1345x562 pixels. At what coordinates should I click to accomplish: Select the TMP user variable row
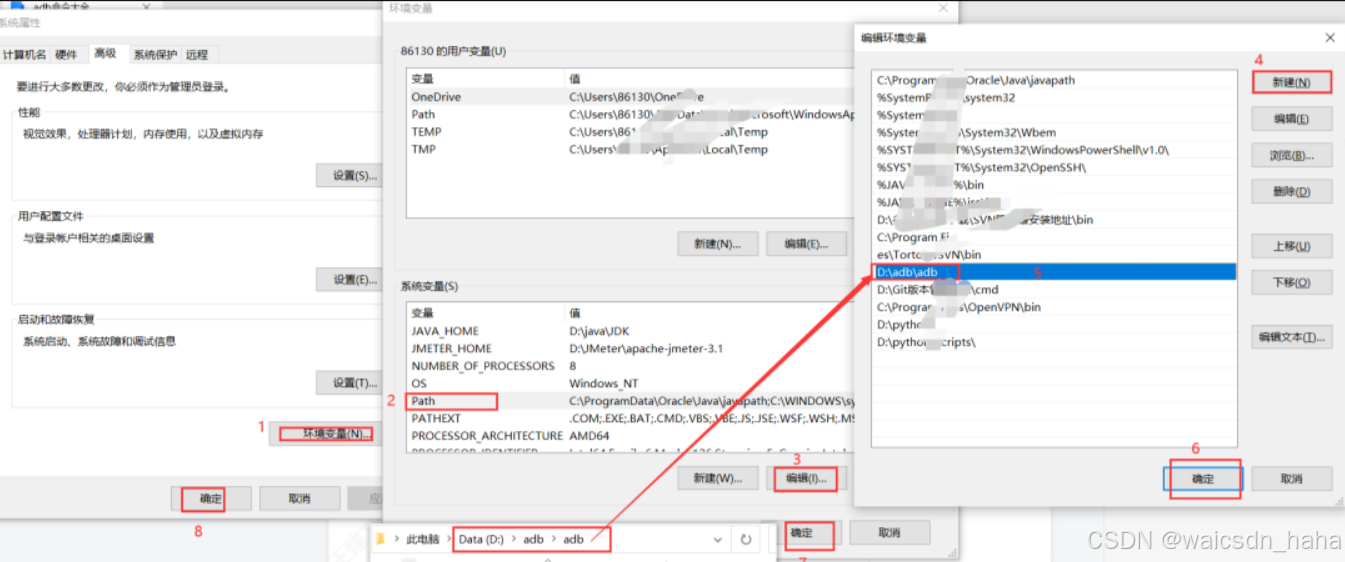click(632, 149)
